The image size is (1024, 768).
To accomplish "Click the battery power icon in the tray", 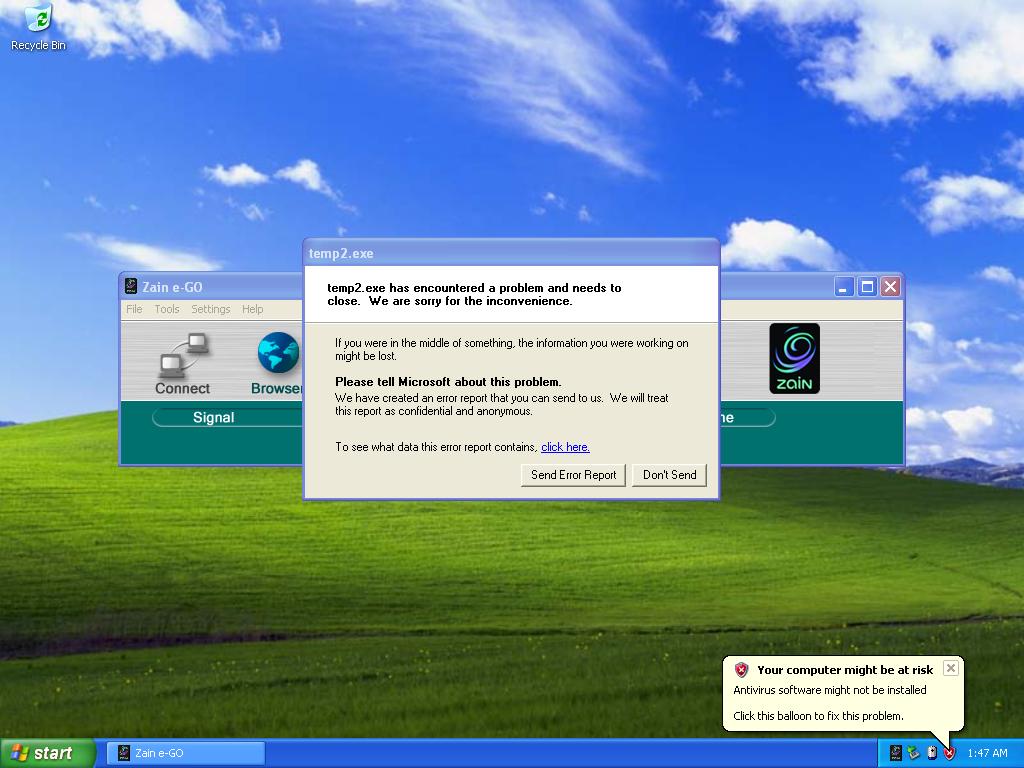I will tap(932, 753).
